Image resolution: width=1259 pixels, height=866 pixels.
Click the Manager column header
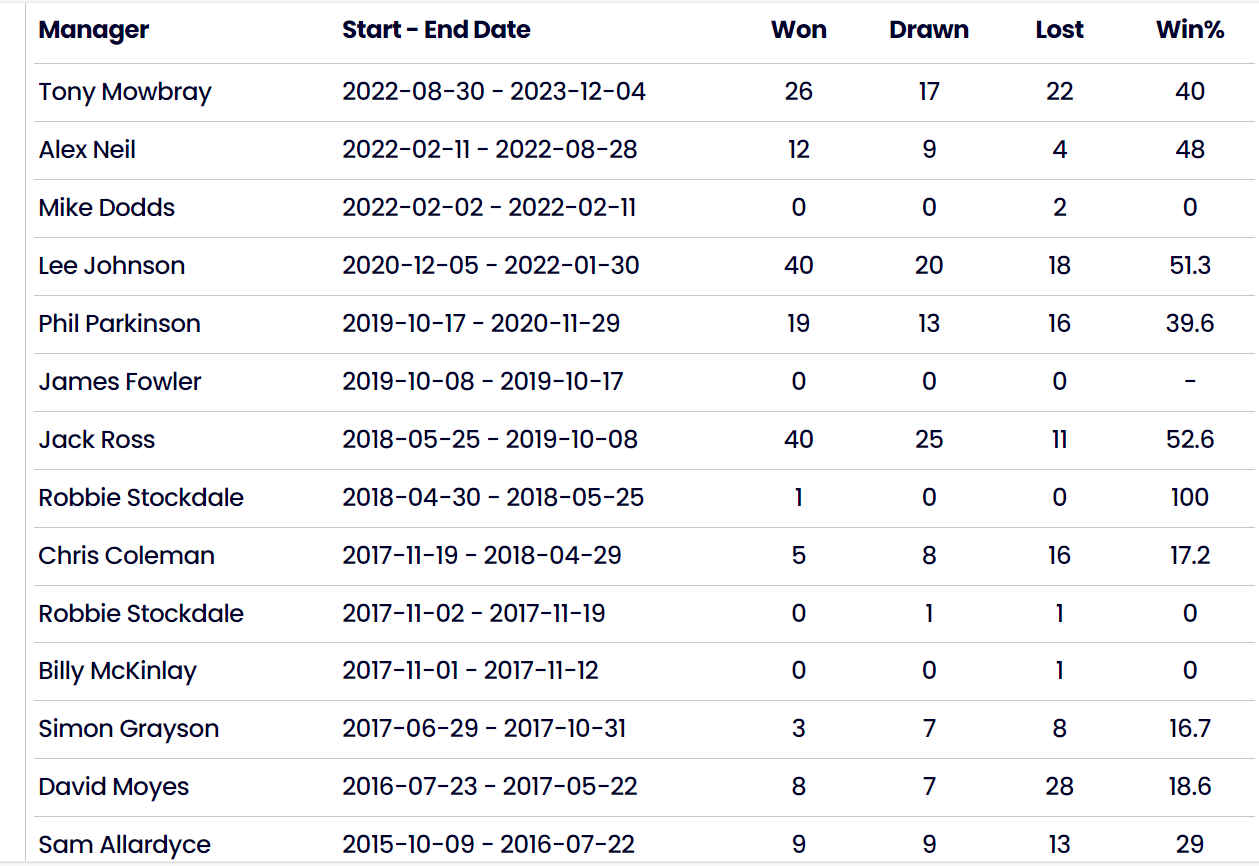tap(93, 30)
